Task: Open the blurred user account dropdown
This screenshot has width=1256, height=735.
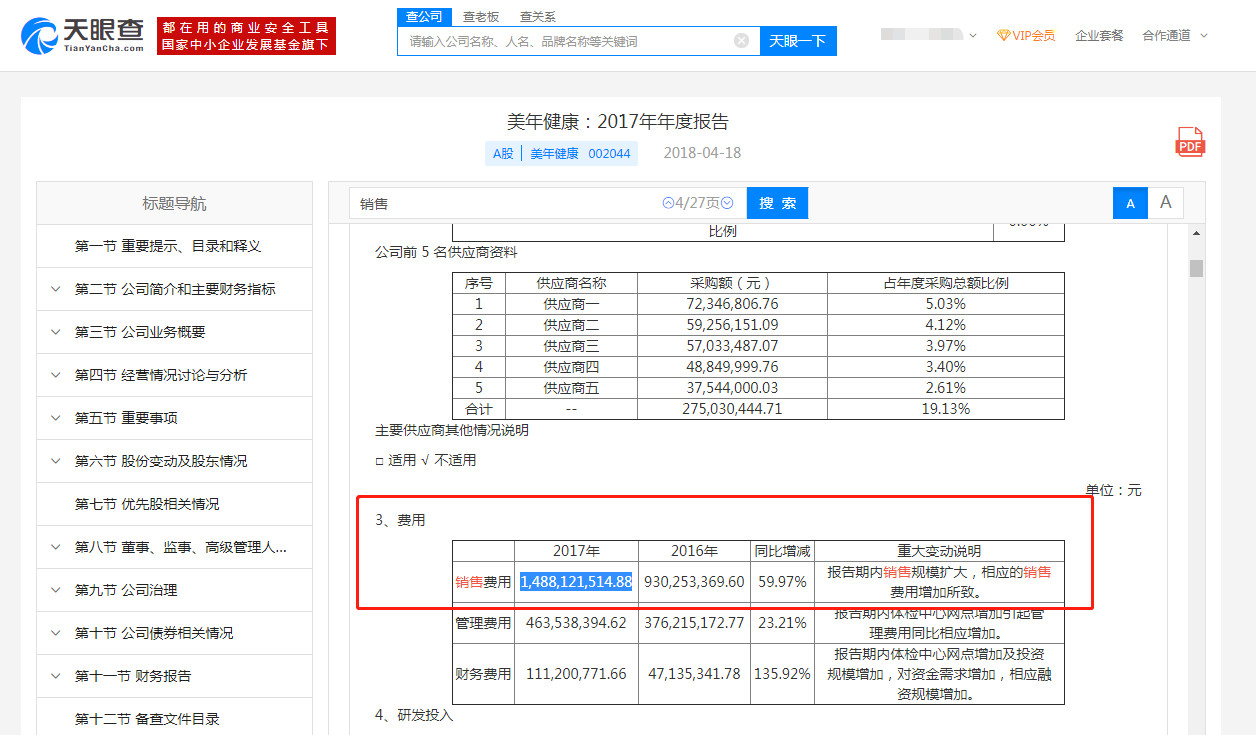Action: (x=928, y=35)
